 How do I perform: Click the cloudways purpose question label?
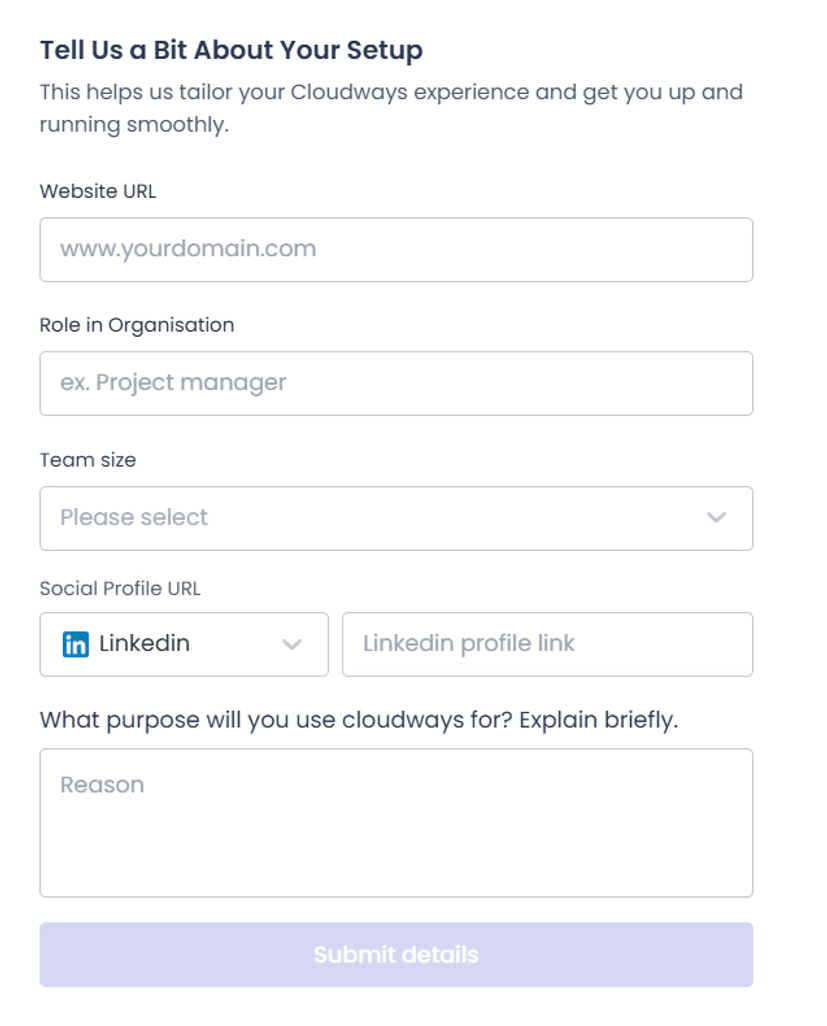(x=359, y=720)
